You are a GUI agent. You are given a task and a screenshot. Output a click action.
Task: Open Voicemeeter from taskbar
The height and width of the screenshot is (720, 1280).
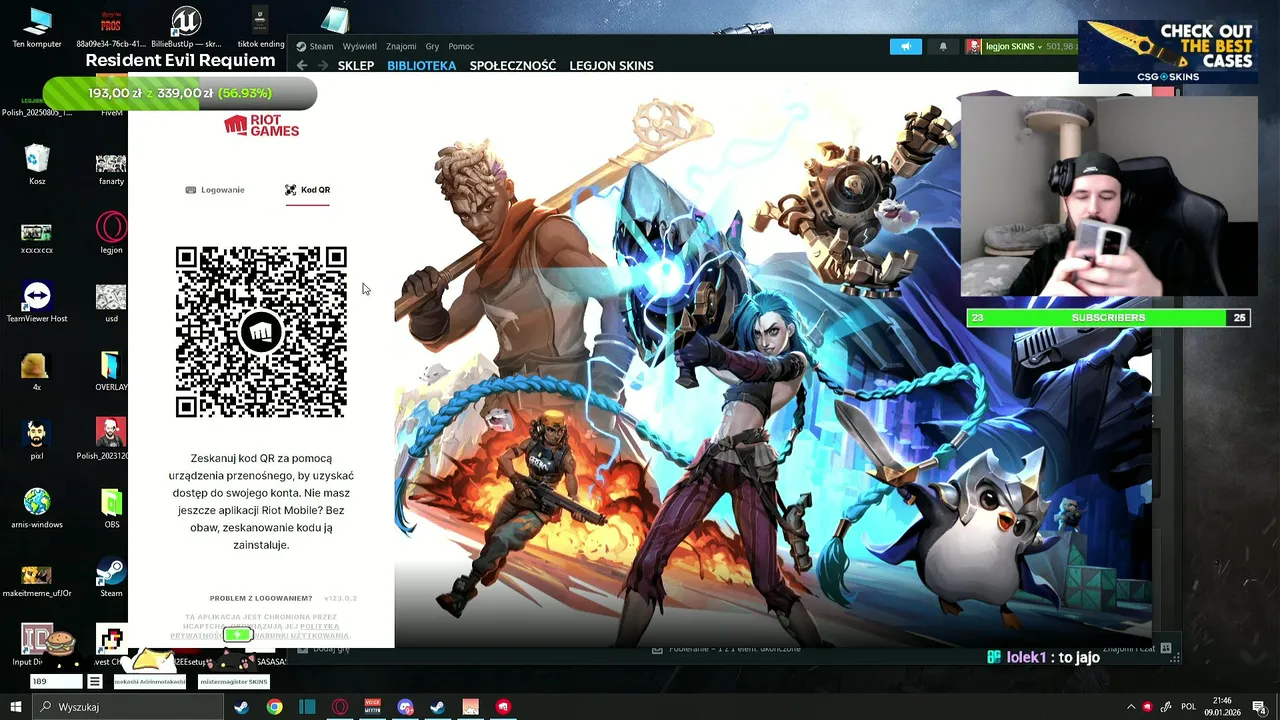(x=373, y=707)
